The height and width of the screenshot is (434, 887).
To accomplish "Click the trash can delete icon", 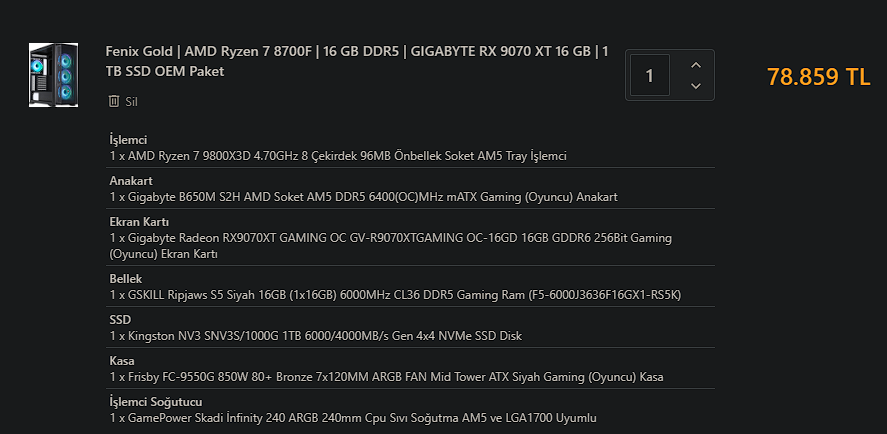I will (x=114, y=101).
